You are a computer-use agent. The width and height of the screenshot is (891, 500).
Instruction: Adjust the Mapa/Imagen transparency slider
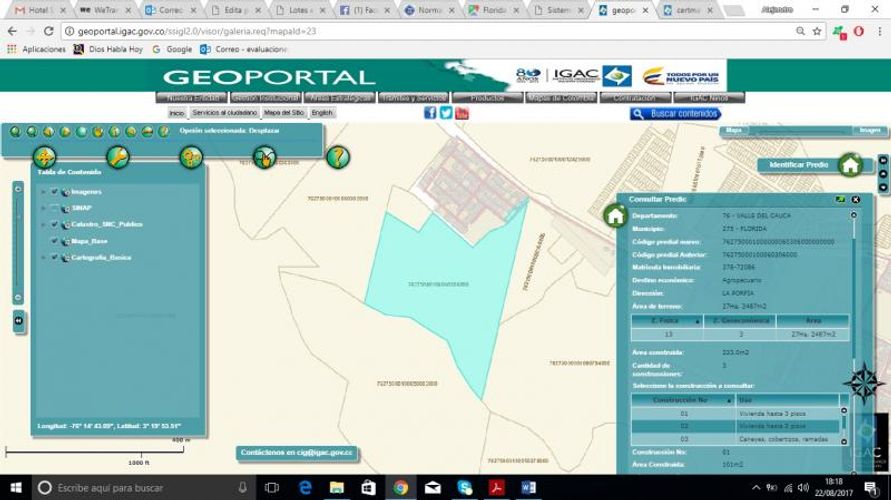coord(801,130)
